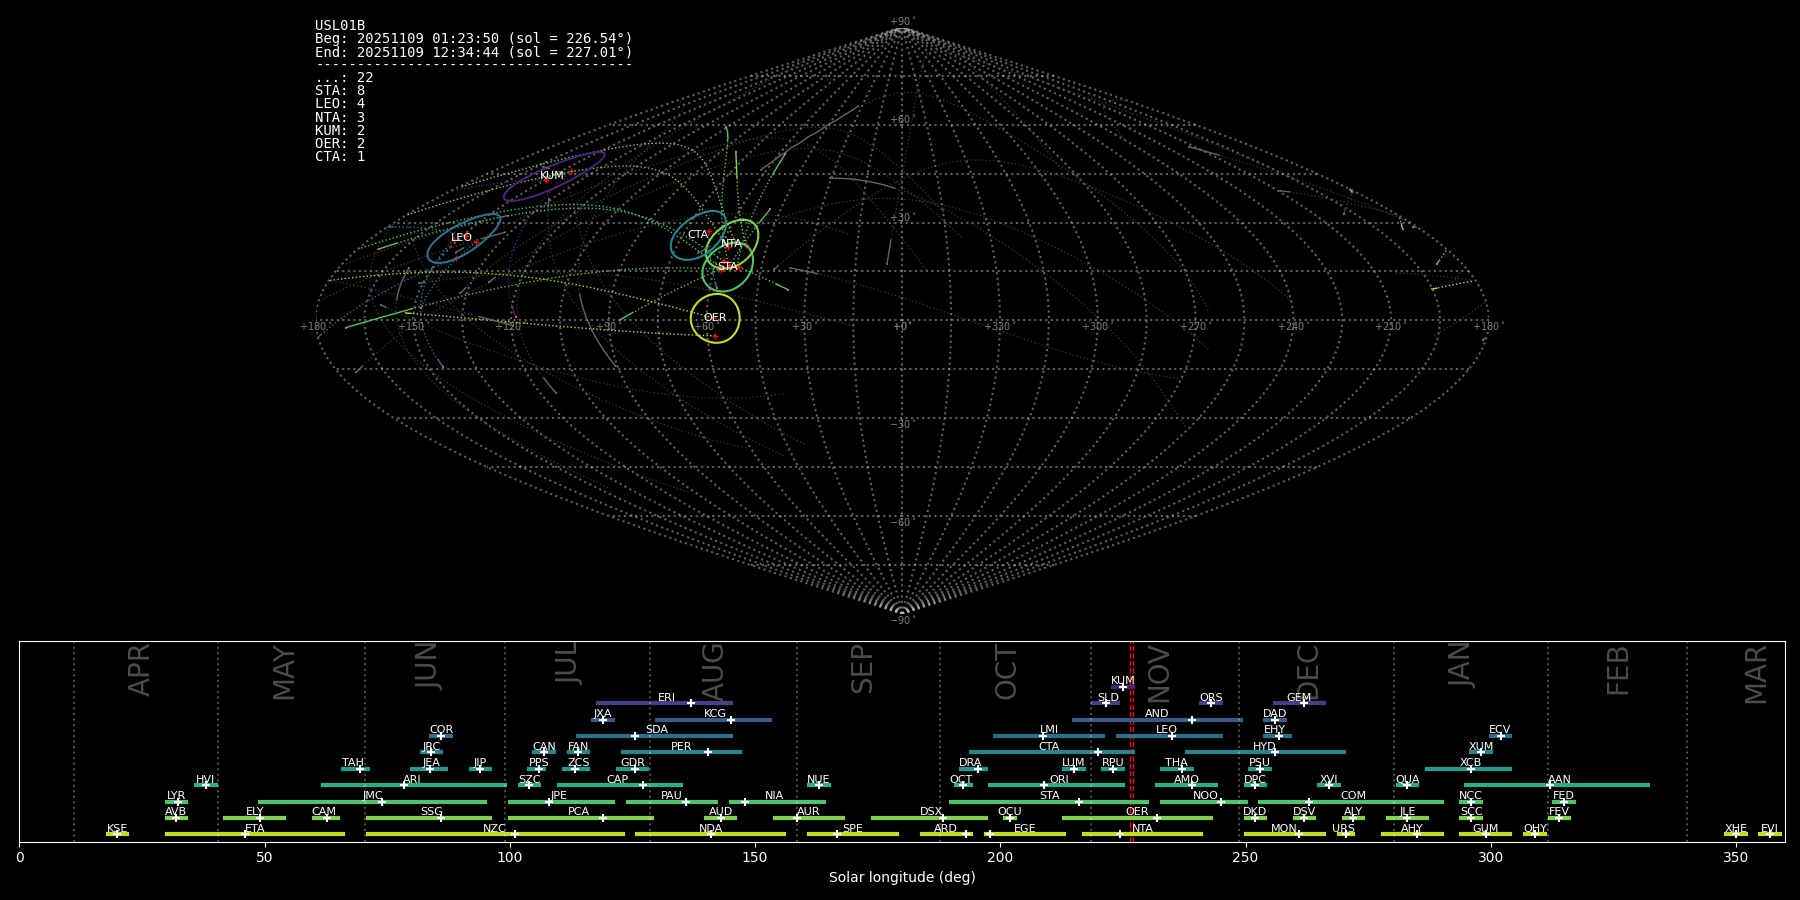This screenshot has height=900, width=1800.
Task: Click the 'Solar longitude (deg)' axis label
Action: (901, 878)
